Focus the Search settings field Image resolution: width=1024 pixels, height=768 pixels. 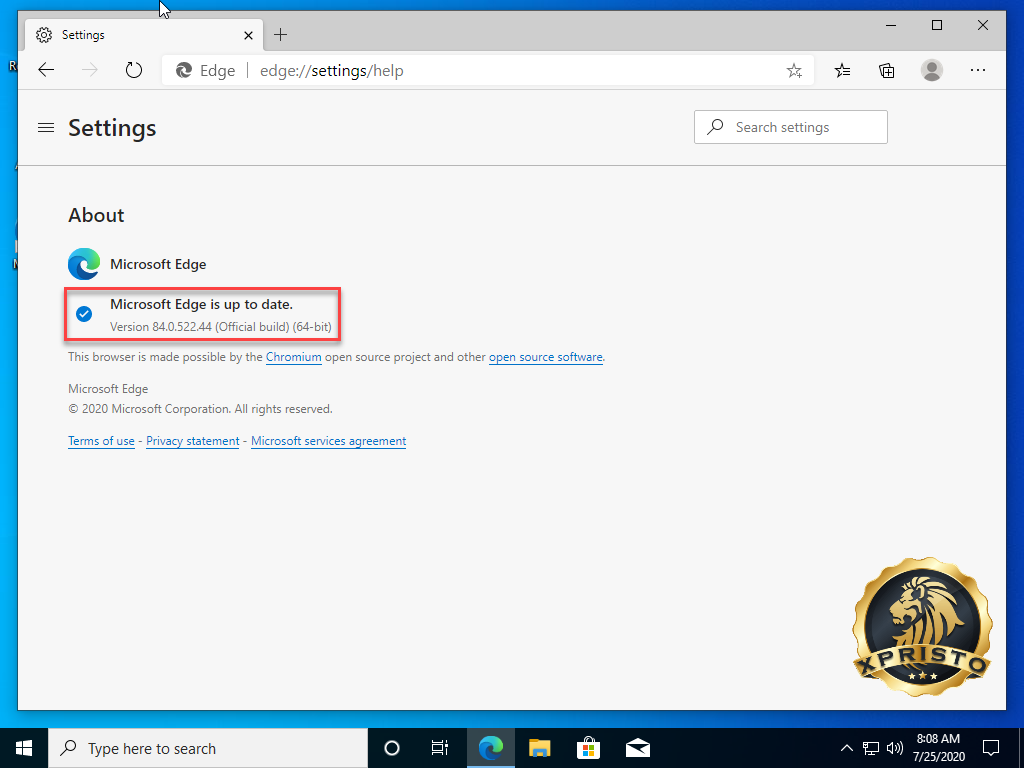pos(791,127)
